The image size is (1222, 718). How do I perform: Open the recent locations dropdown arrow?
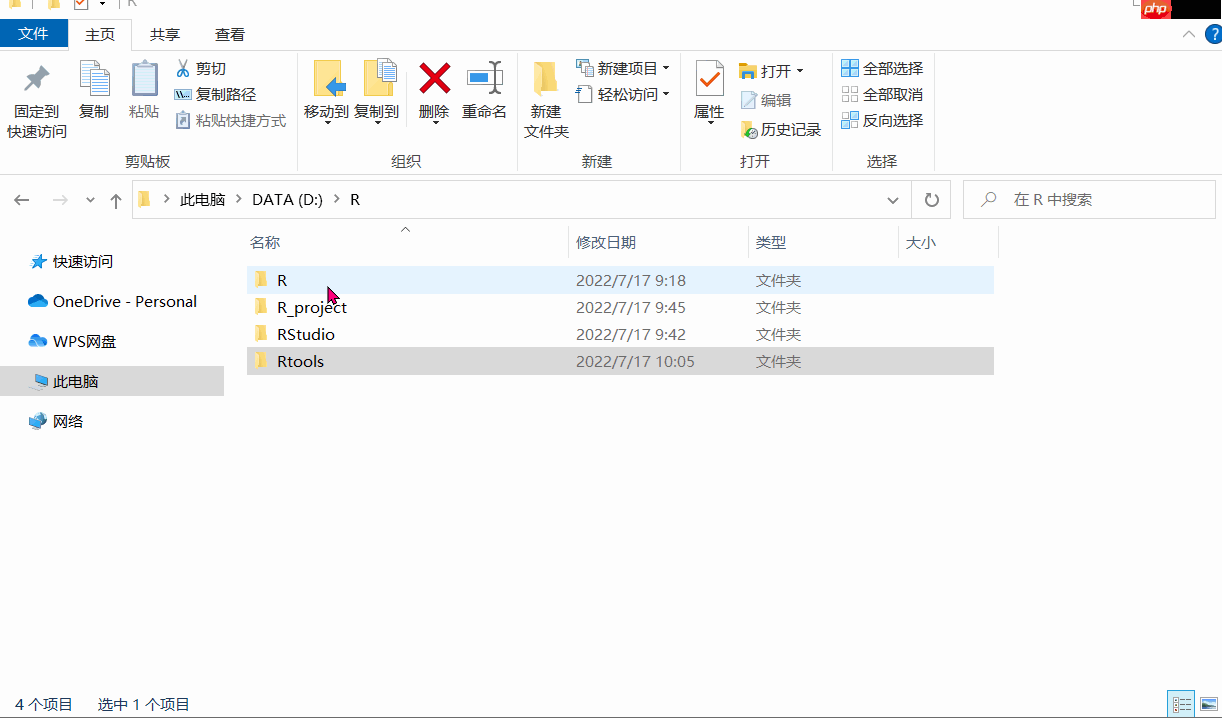pyautogui.click(x=90, y=200)
